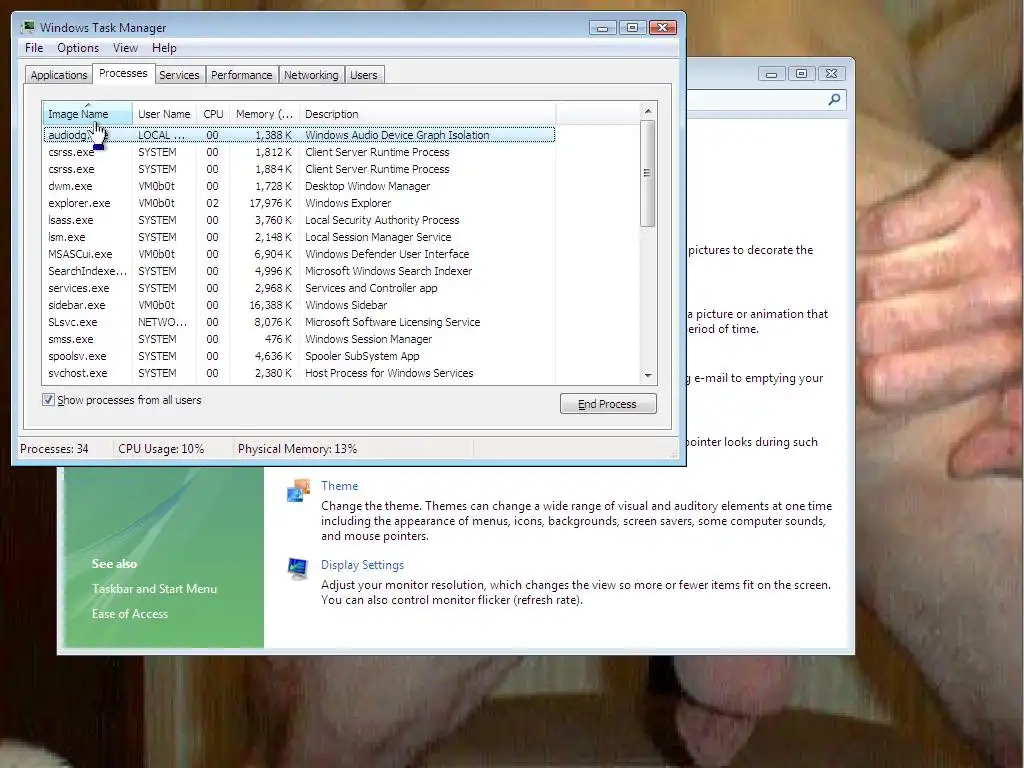
Task: Sort by the Image Name column header
Action: (x=88, y=114)
